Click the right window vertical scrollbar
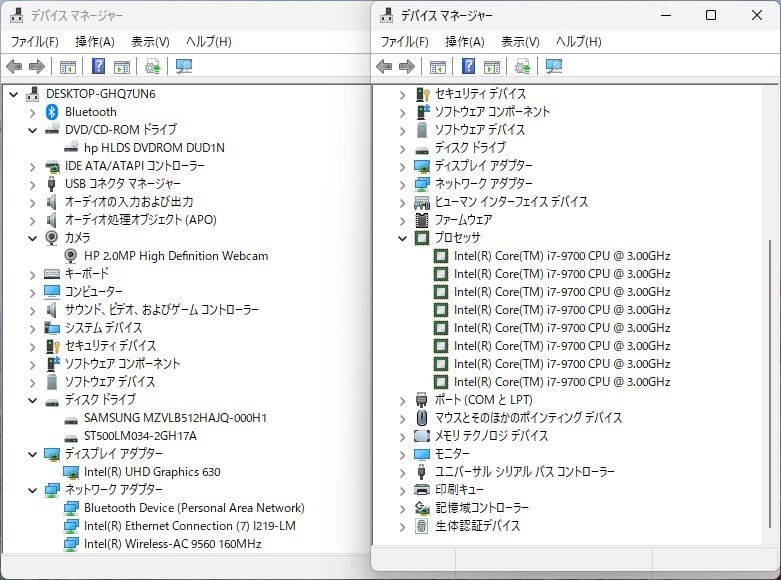The height and width of the screenshot is (580, 781). [x=770, y=384]
